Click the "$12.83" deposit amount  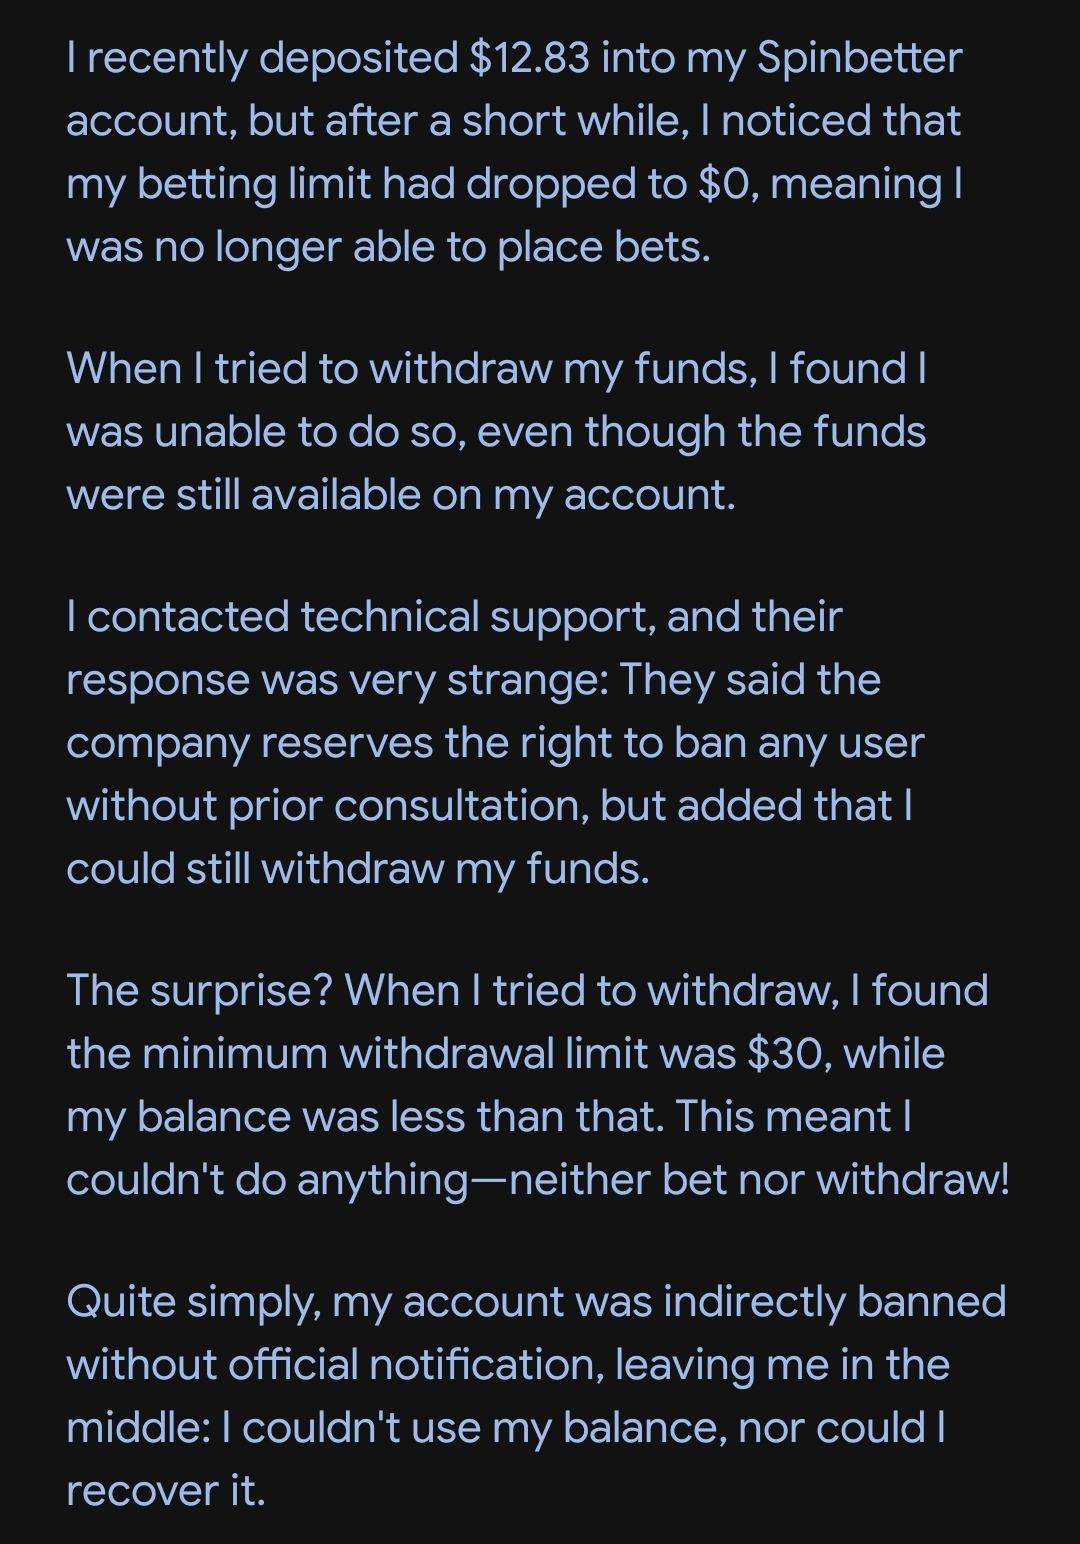coord(527,58)
